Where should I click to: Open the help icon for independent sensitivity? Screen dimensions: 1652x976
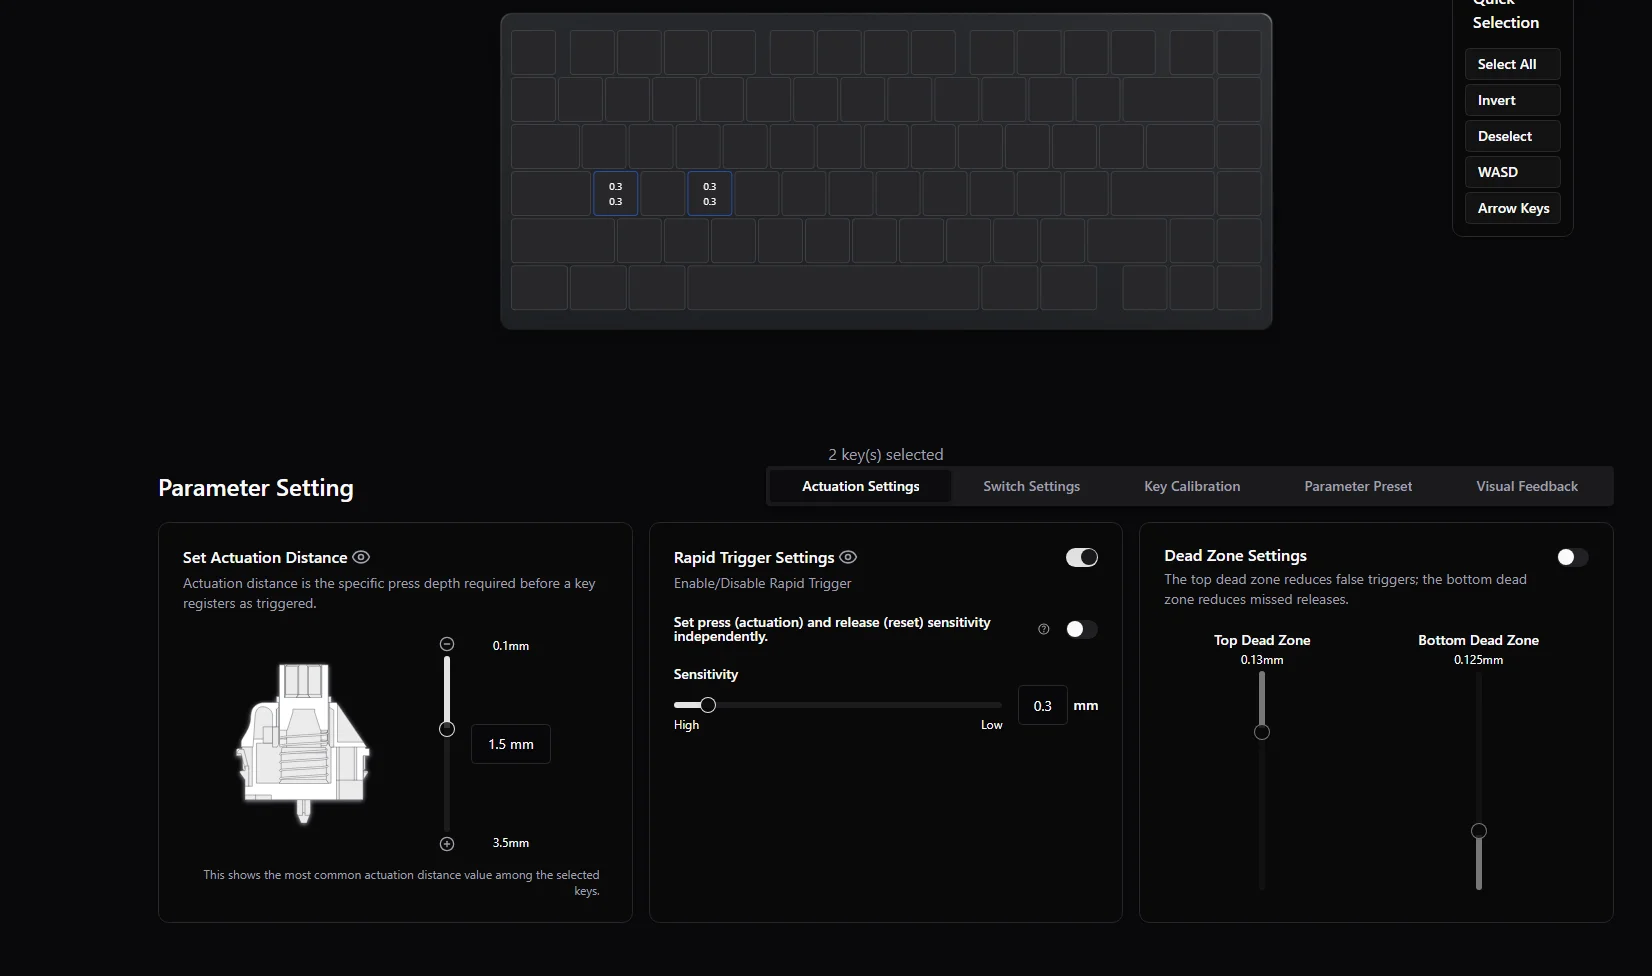pos(1044,629)
